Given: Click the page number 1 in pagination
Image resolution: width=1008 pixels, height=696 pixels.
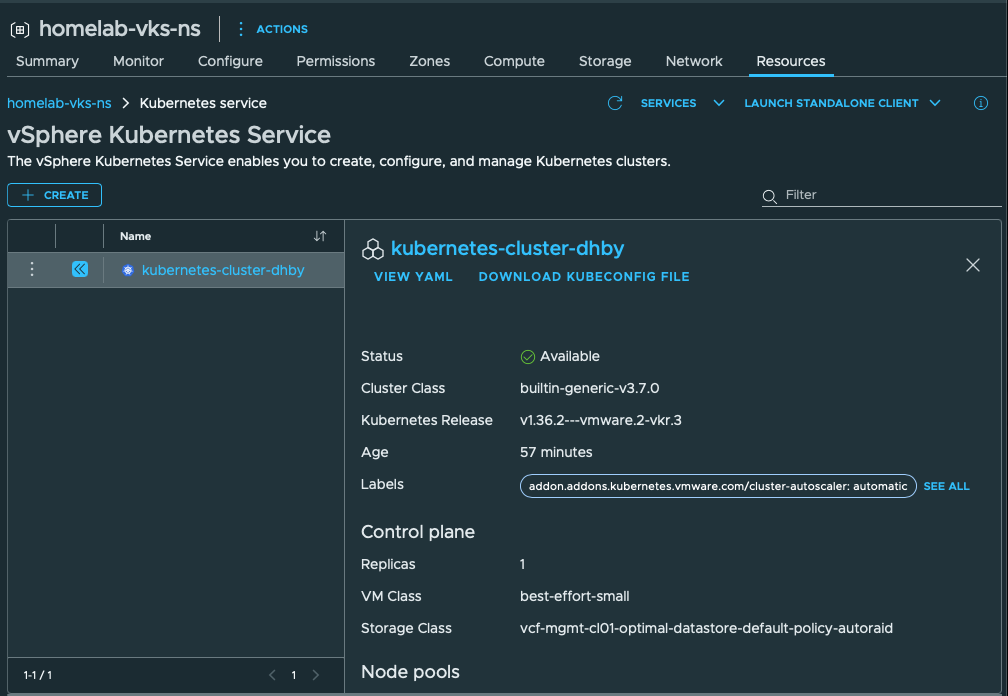Looking at the screenshot, I should click(294, 675).
